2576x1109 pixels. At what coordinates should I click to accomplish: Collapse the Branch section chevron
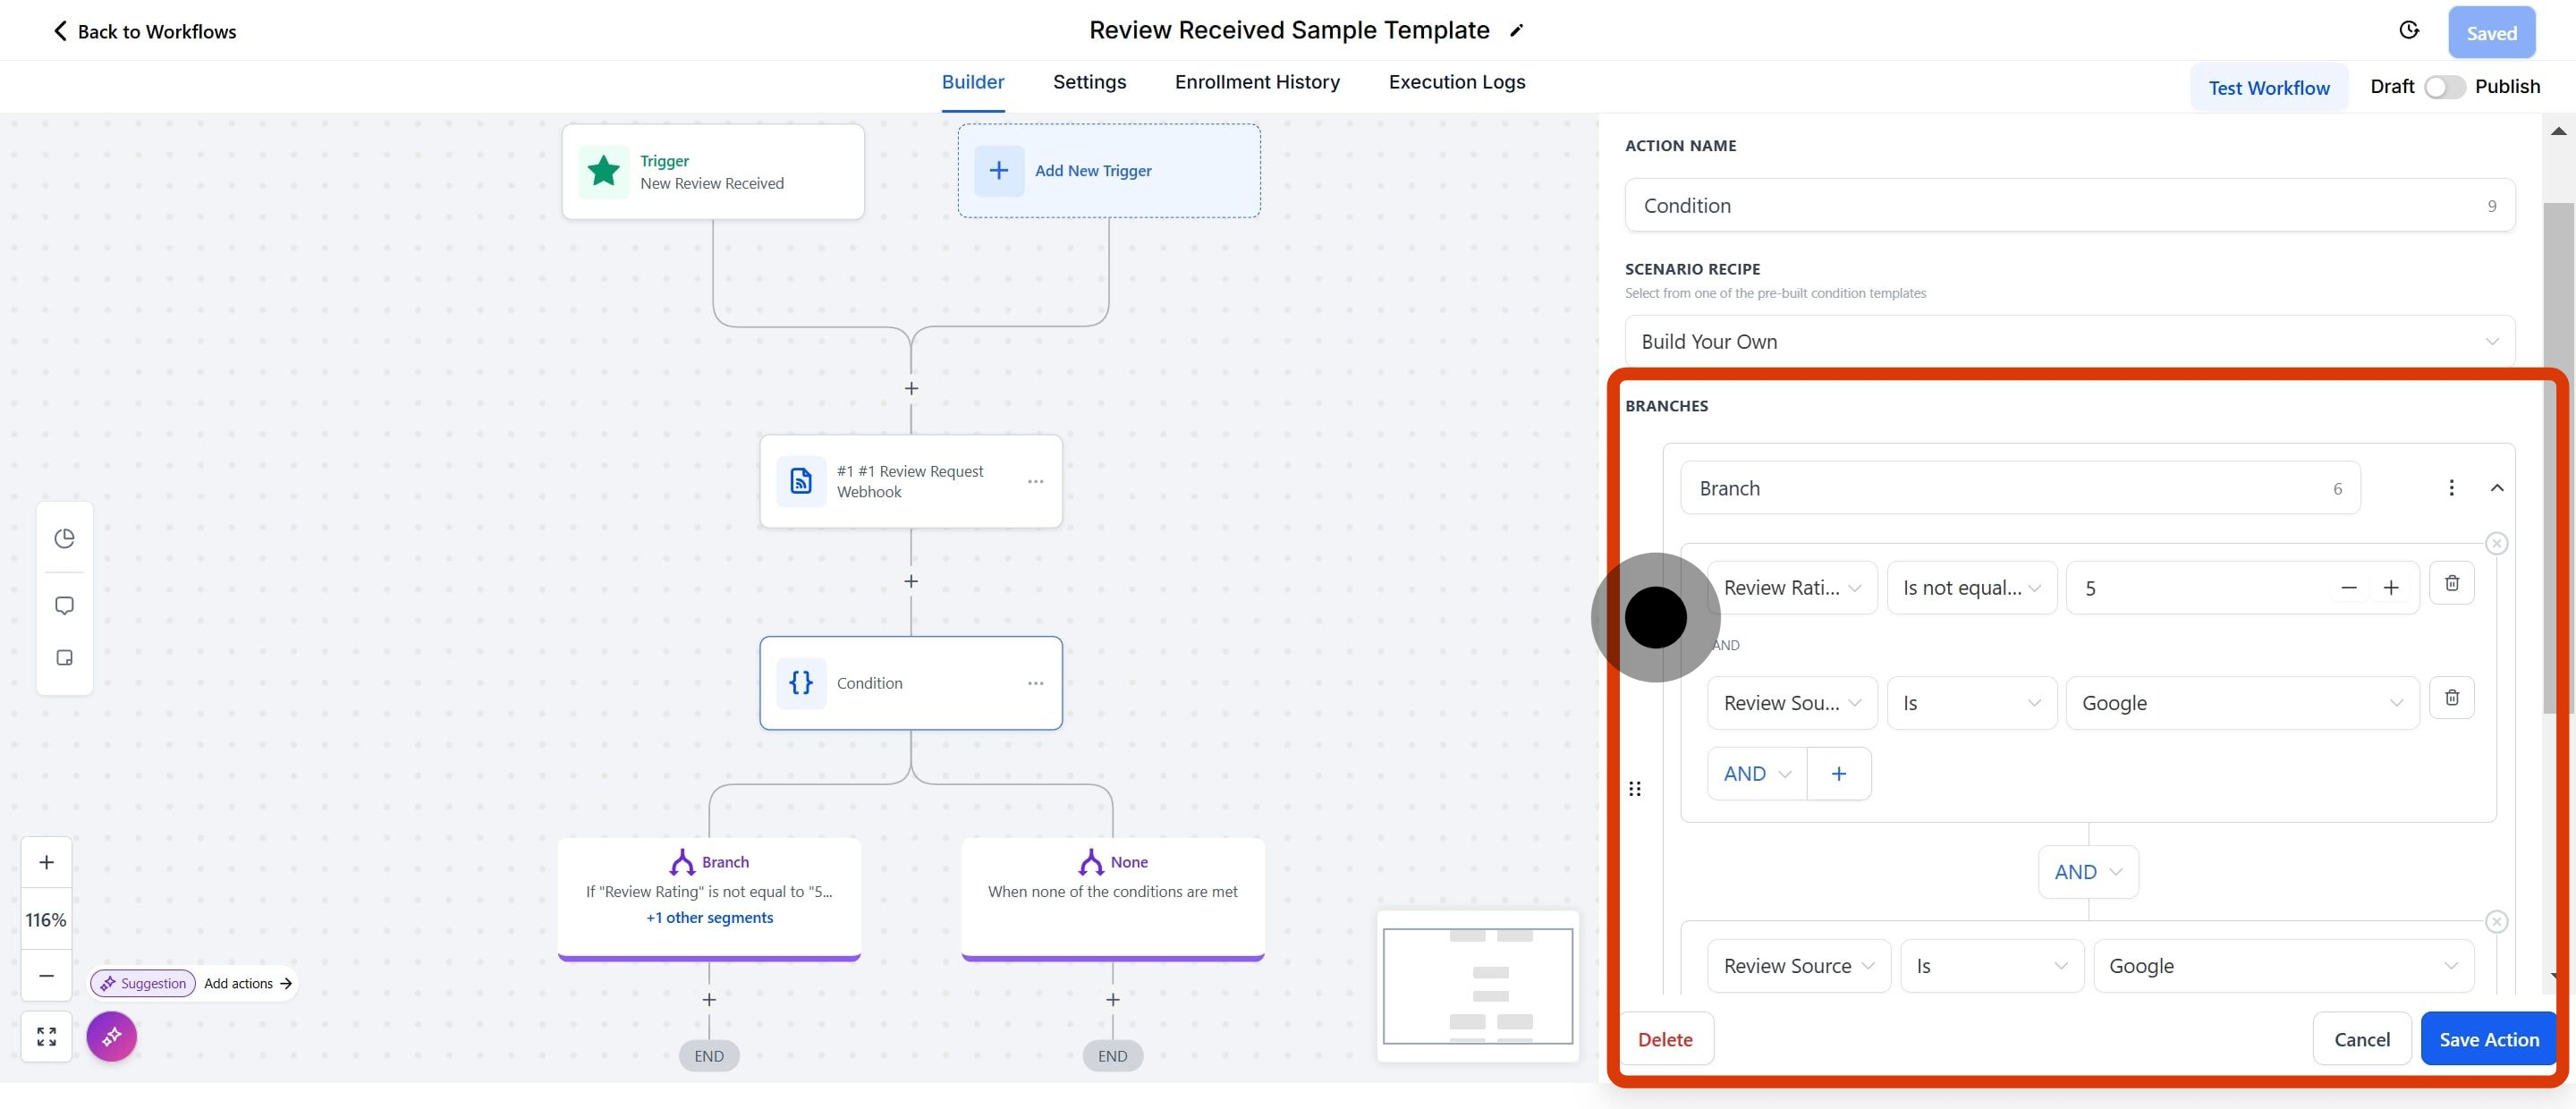(x=2496, y=488)
